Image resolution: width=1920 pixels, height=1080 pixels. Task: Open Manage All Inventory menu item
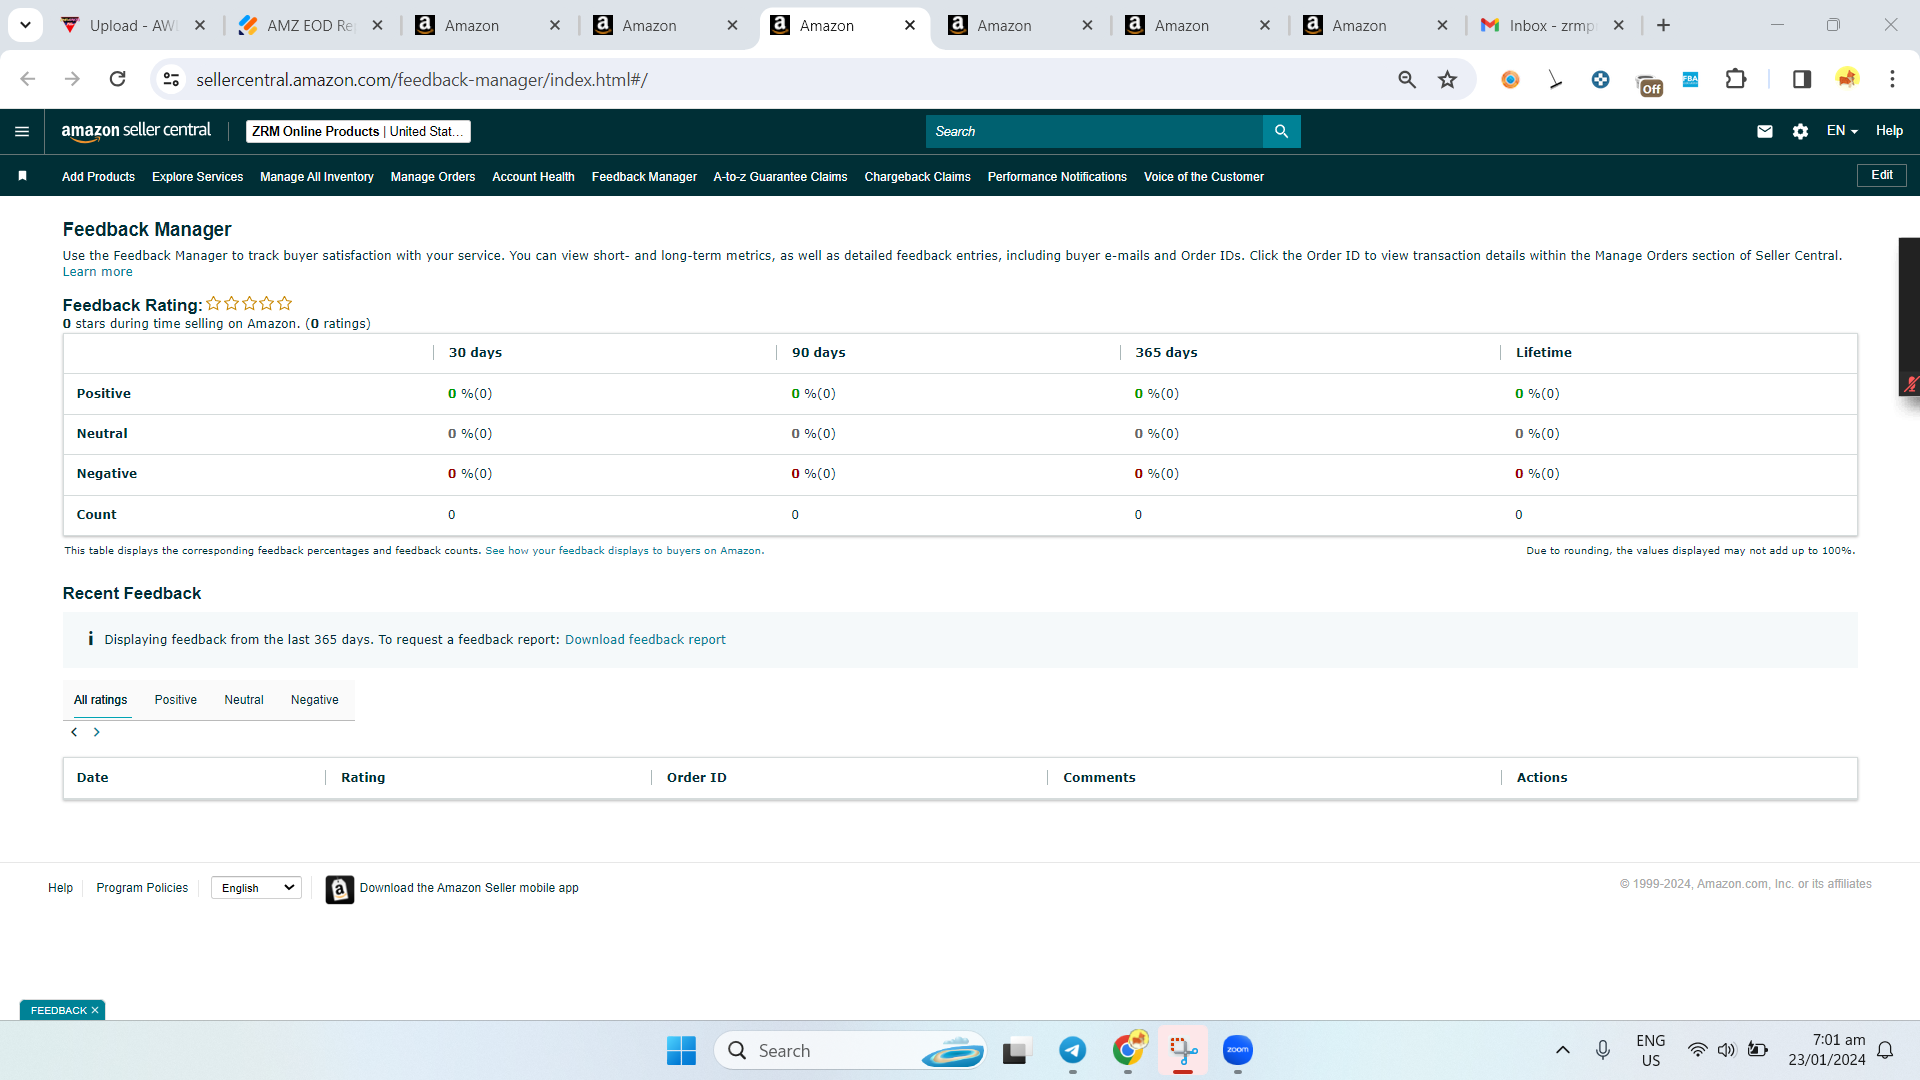pos(317,177)
